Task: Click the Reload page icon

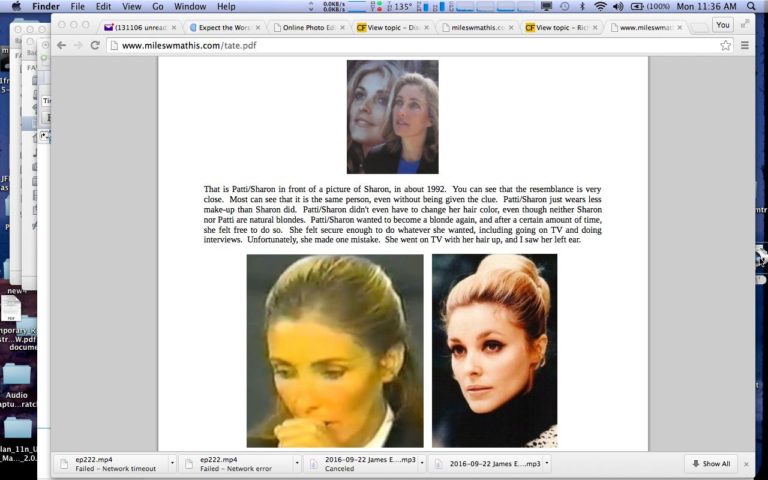Action: [95, 45]
